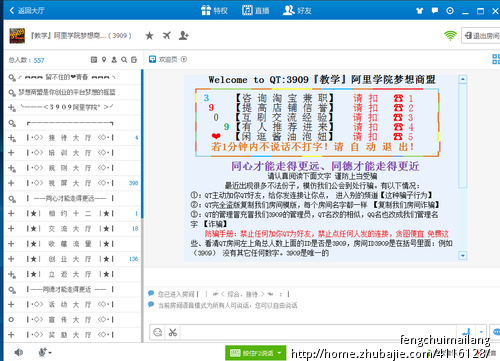Expand the 交流大厅 channel

click(x=11, y=229)
